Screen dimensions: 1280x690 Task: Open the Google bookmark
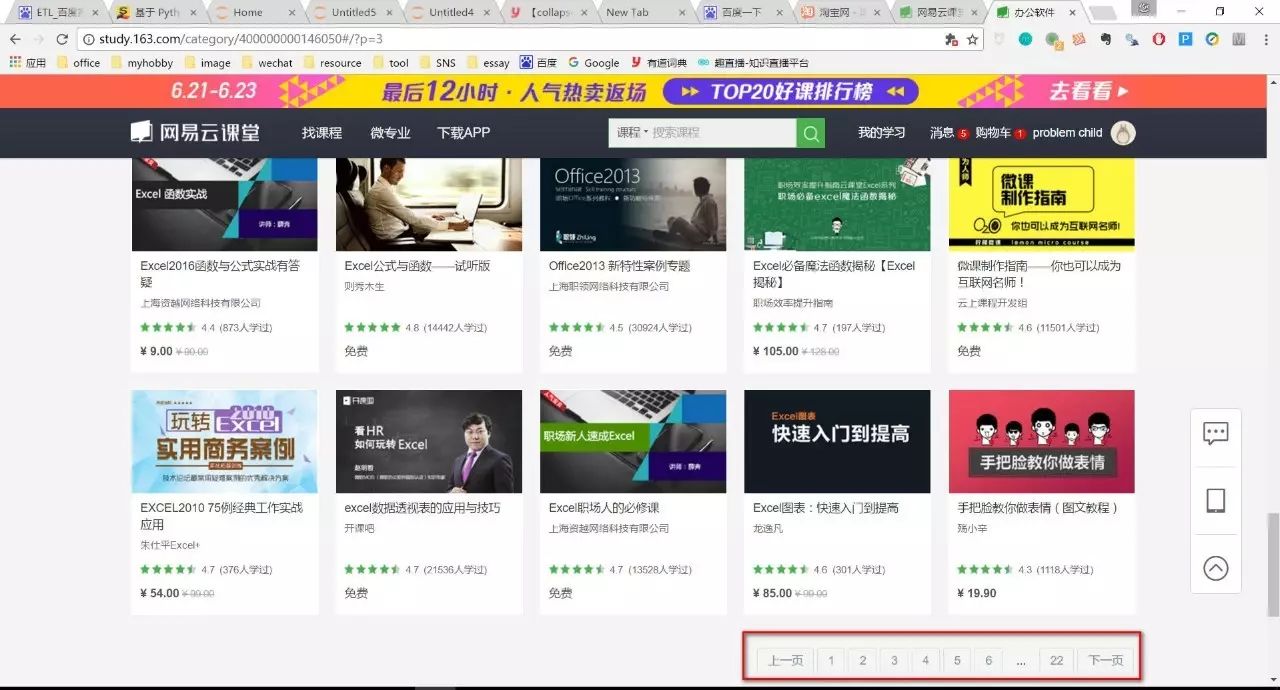[594, 62]
